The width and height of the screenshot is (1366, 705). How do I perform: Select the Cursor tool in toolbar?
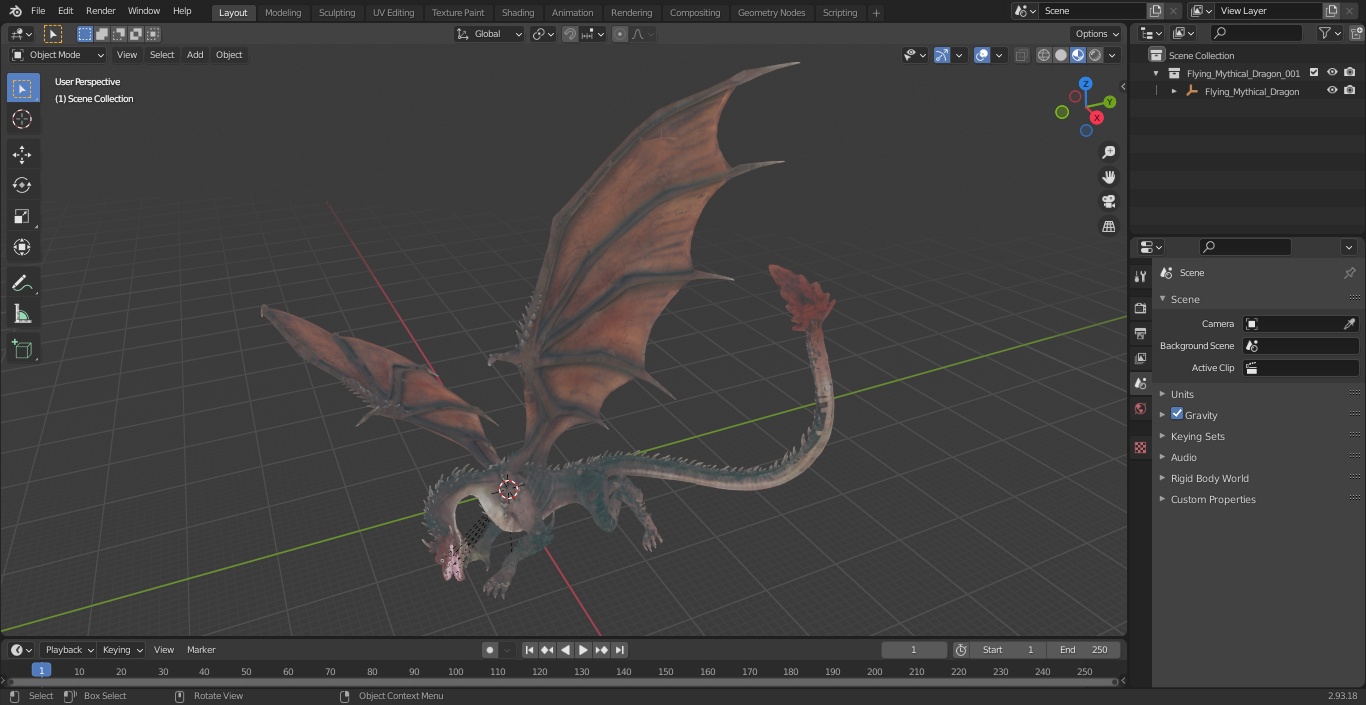[x=22, y=120]
